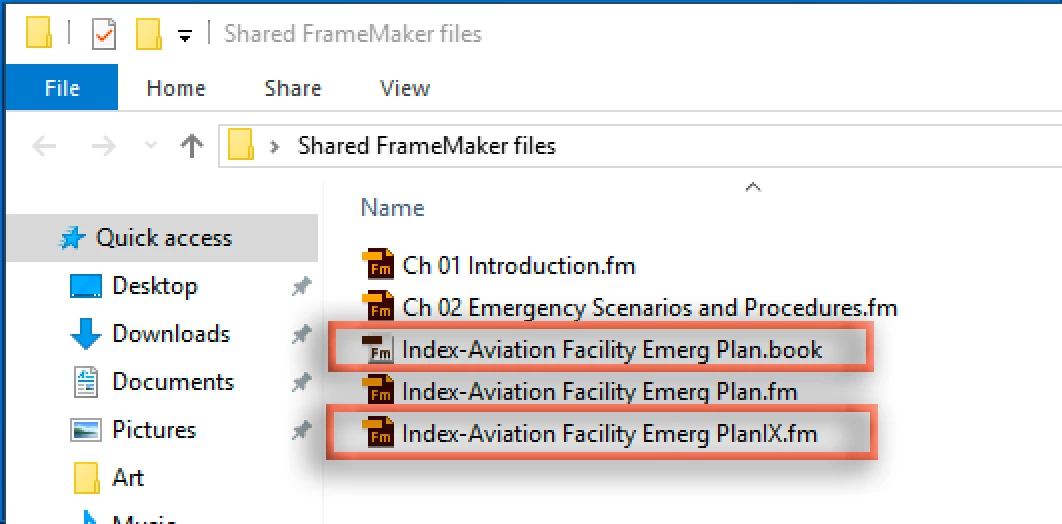Click the Fm icon of Ch 01 Introduction.fm
1062x524 pixels.
pos(378,264)
